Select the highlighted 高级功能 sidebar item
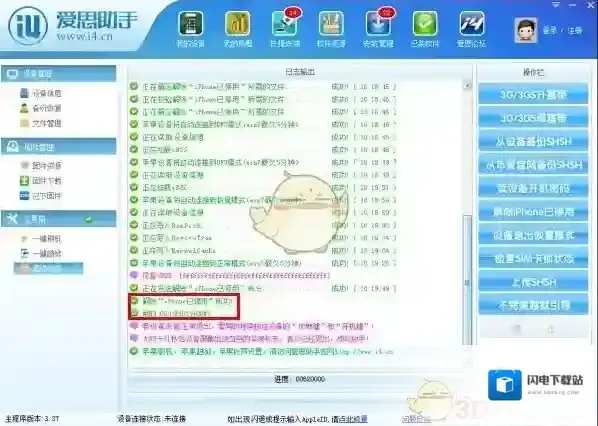This screenshot has width=598, height=426. click(x=48, y=268)
